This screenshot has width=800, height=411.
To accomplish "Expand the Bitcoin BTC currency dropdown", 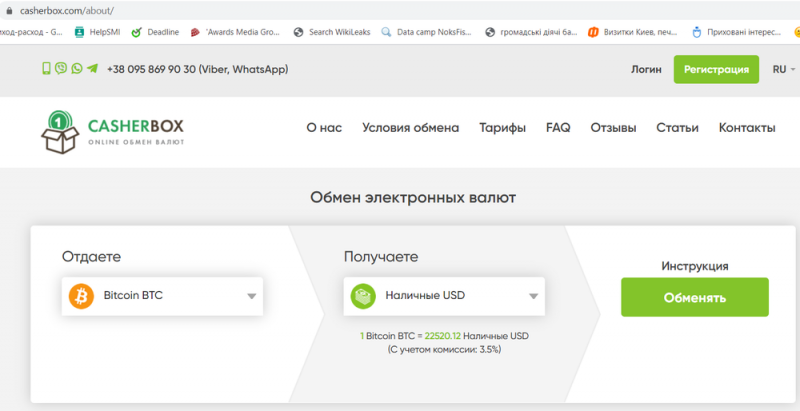I will coord(252,297).
